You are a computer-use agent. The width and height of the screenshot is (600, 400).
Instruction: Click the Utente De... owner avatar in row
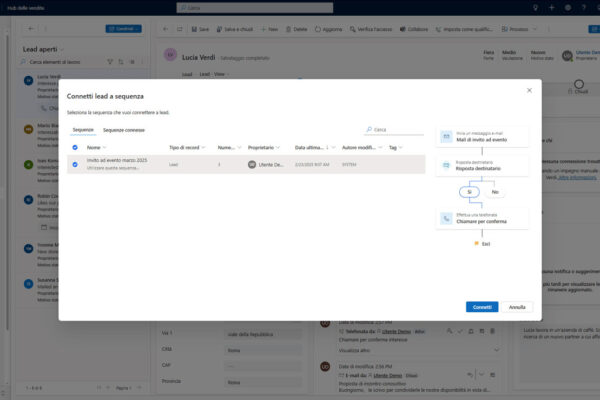[252, 165]
